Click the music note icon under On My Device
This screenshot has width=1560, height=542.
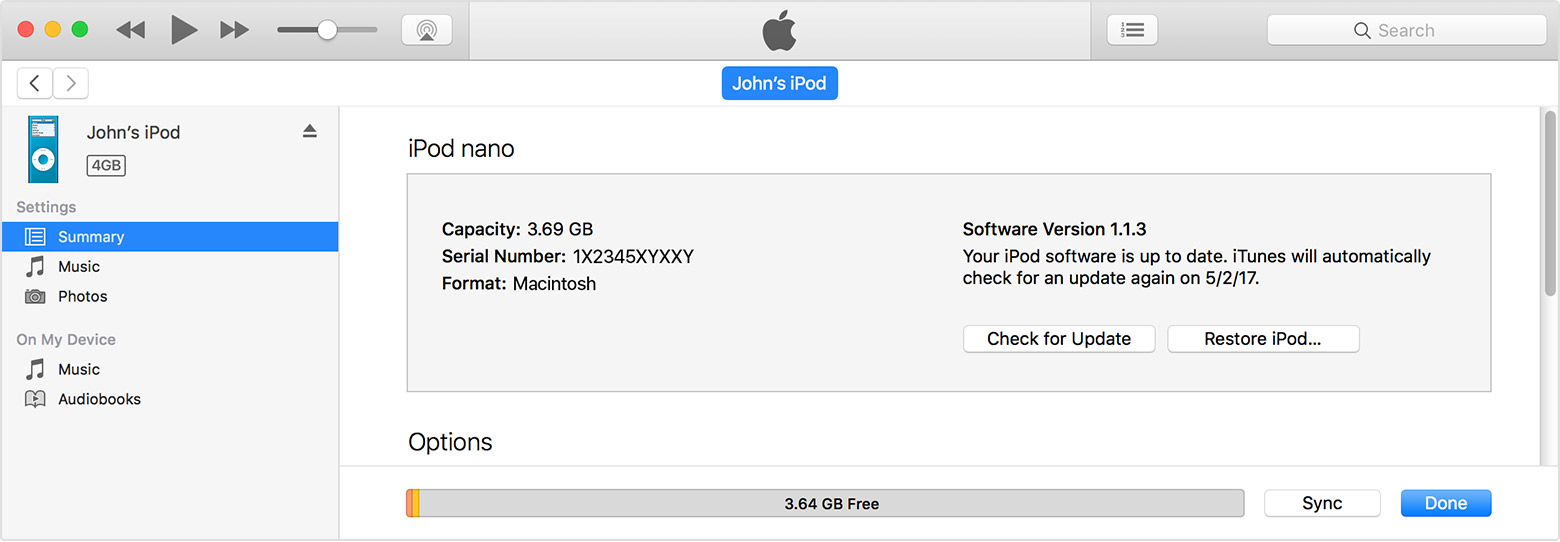pyautogui.click(x=35, y=369)
